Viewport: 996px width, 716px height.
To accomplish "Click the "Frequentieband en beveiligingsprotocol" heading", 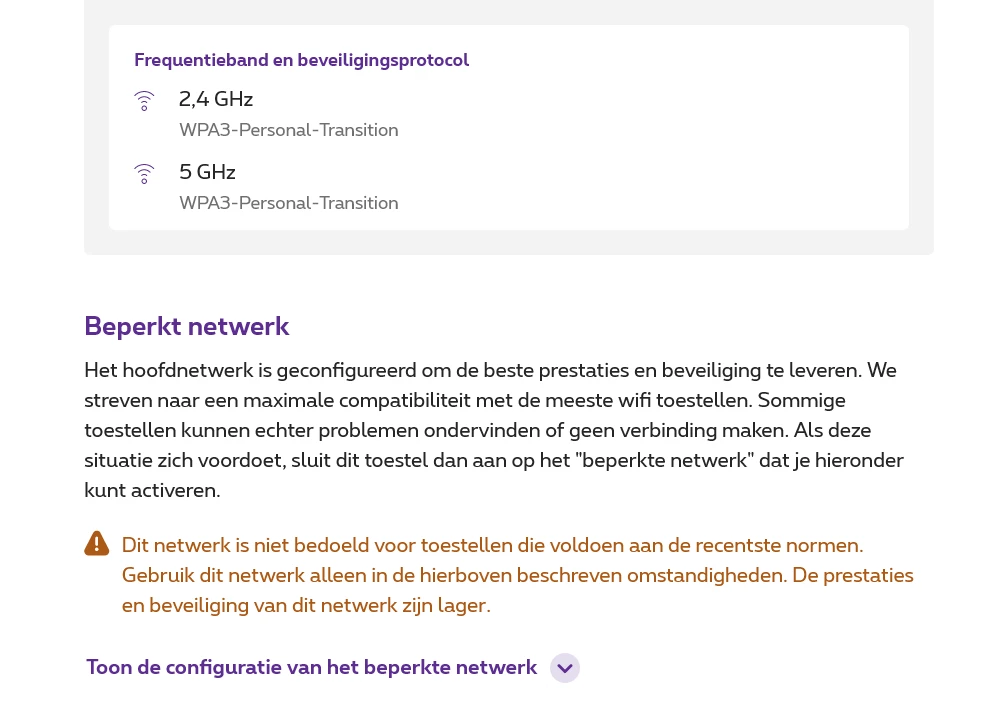I will (x=301, y=60).
